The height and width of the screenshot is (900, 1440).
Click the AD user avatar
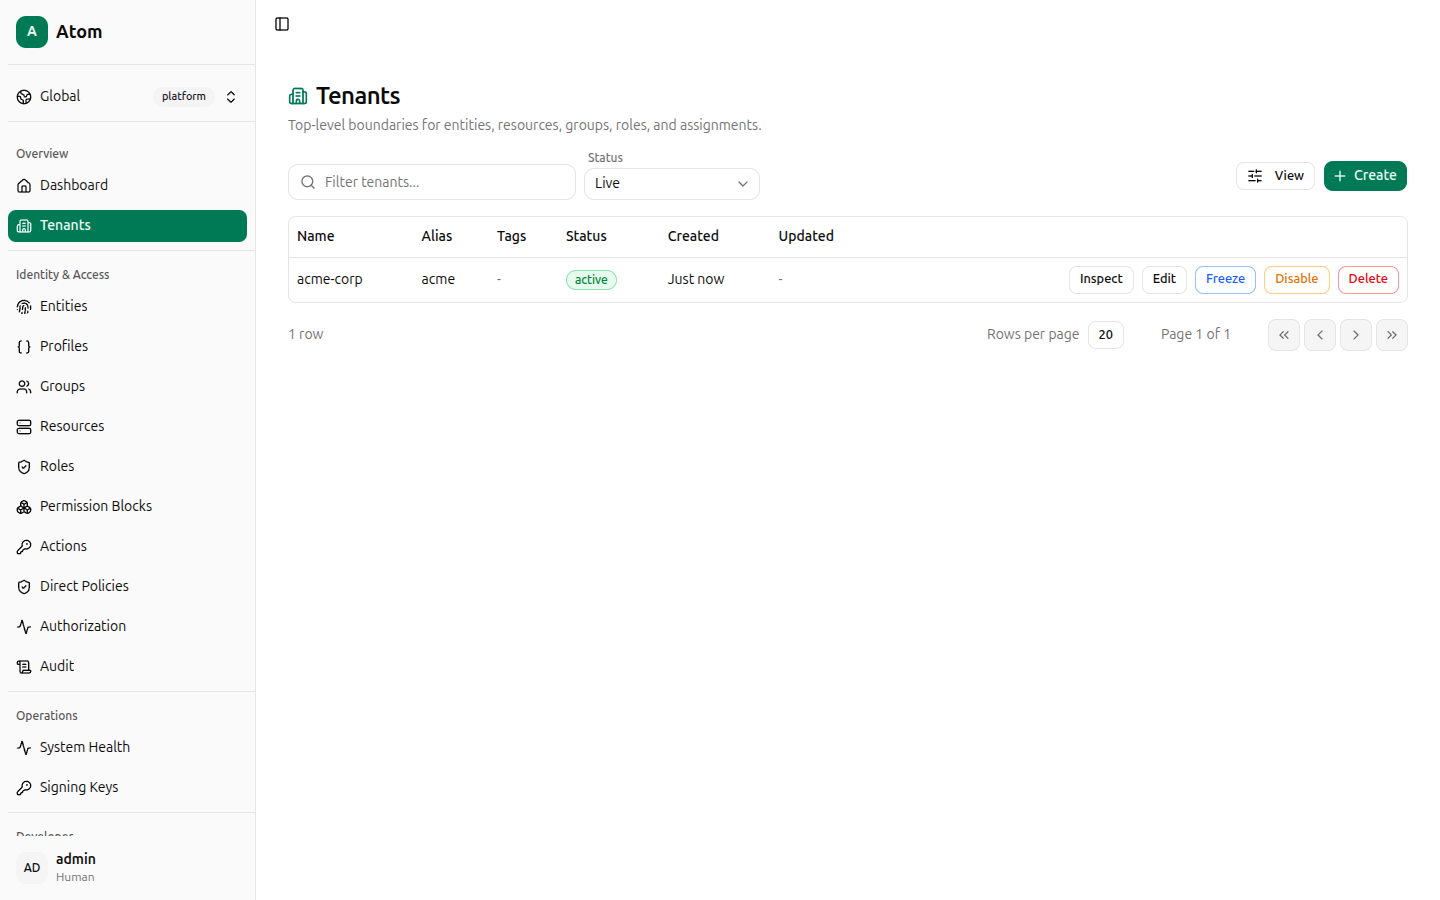click(32, 868)
